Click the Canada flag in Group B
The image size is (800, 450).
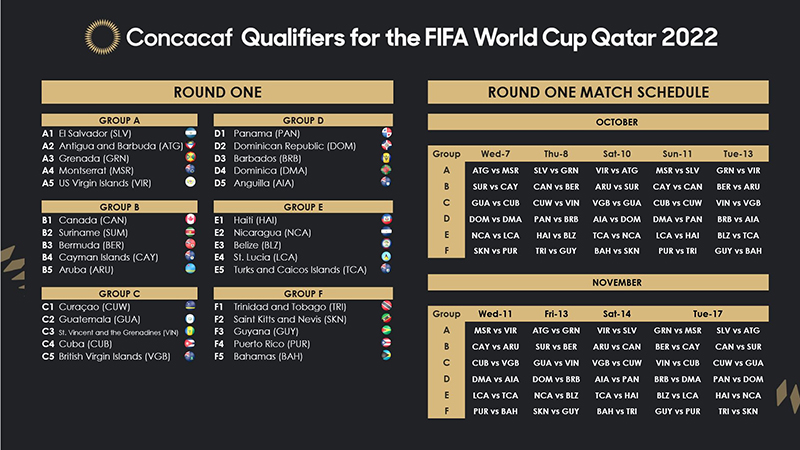[x=190, y=219]
